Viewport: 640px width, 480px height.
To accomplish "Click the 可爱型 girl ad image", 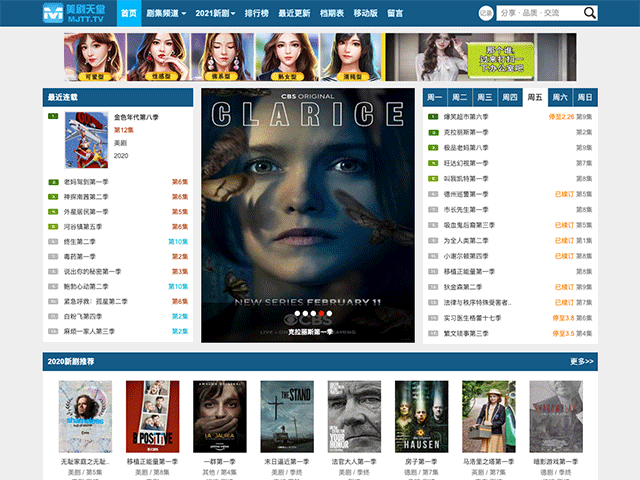I will tap(94, 57).
